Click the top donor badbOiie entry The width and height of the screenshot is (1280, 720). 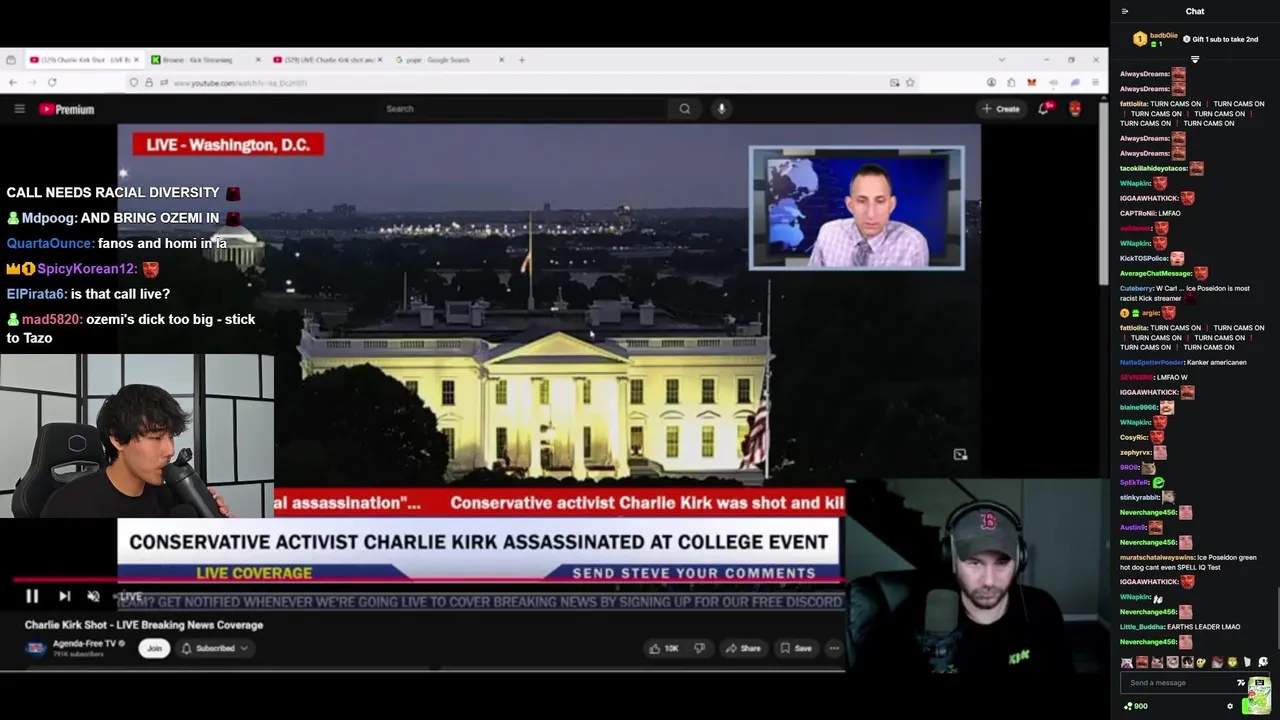tap(1155, 39)
